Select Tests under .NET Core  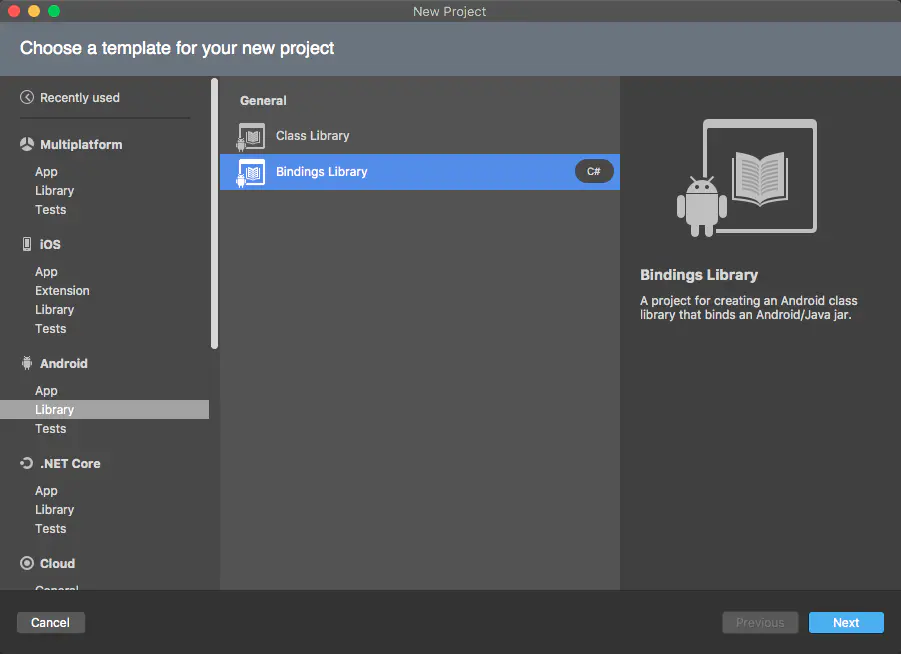[51, 529]
